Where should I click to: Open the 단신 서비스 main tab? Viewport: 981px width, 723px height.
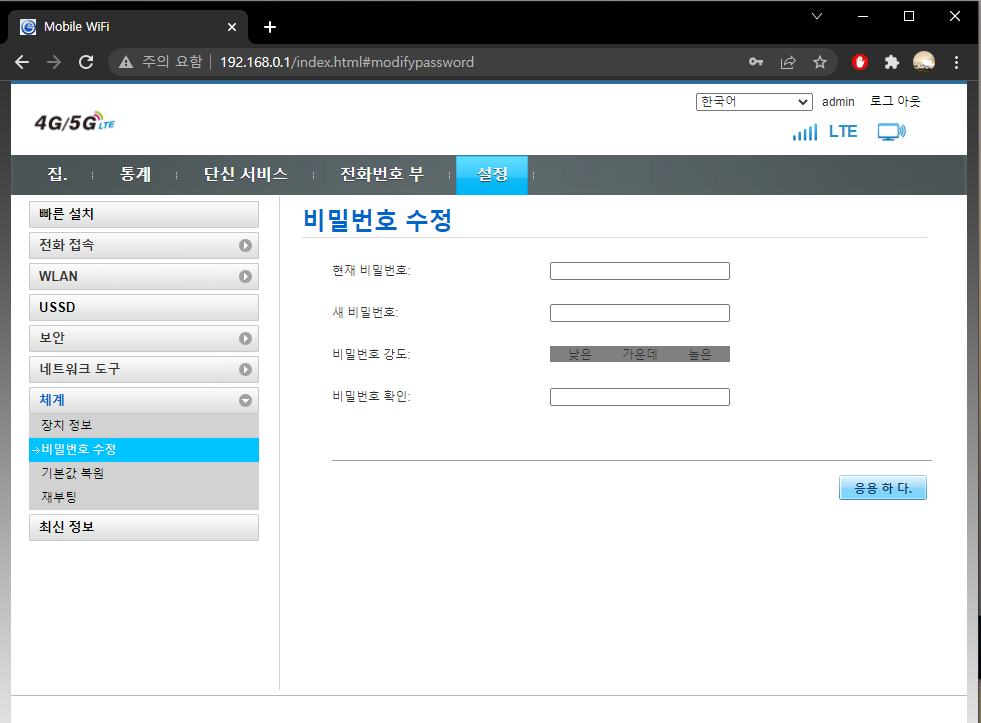[245, 174]
